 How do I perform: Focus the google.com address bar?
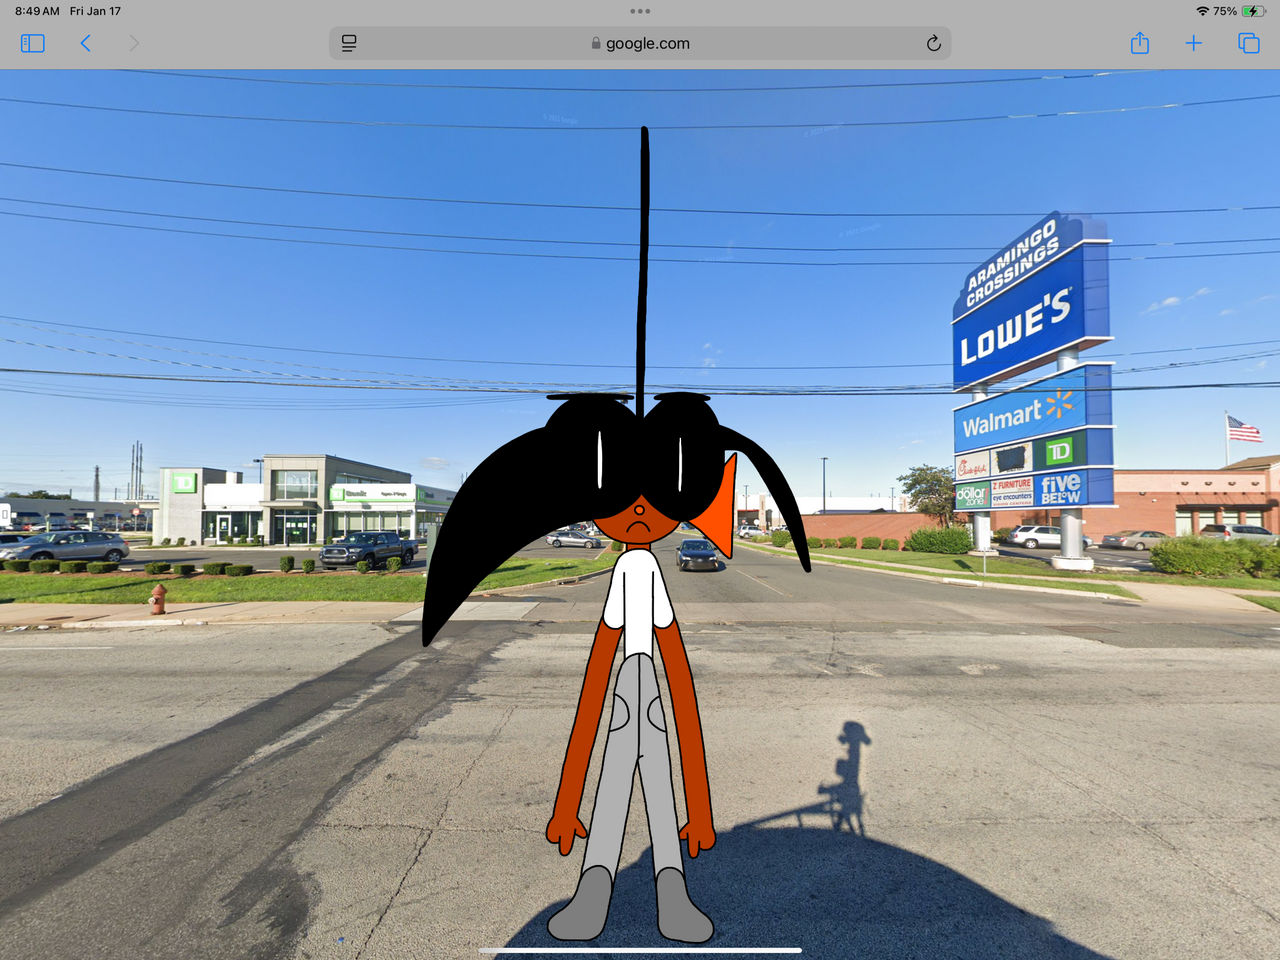point(640,43)
